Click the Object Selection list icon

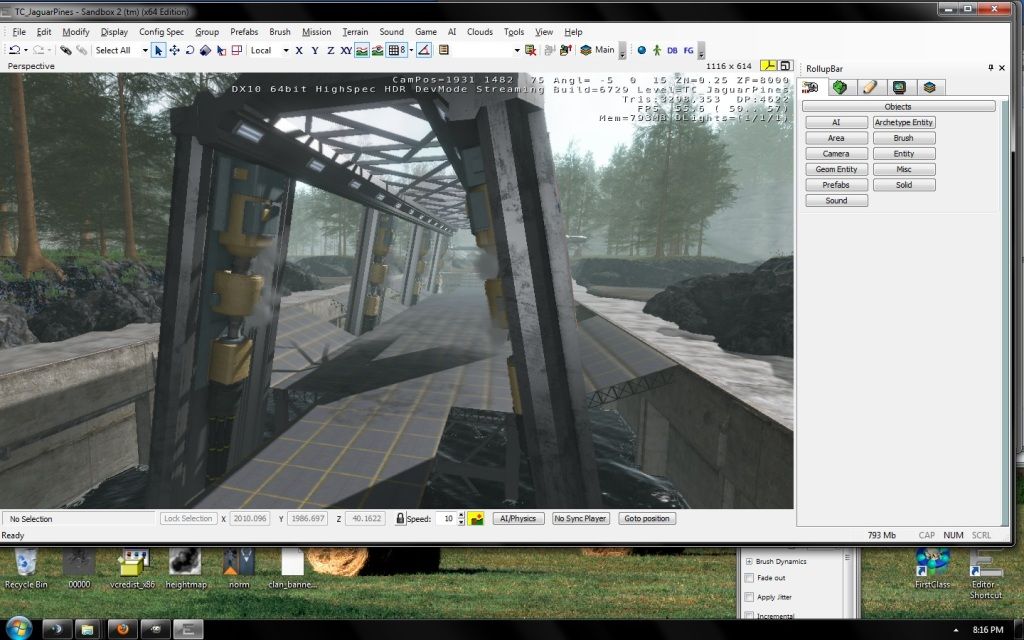(x=443, y=50)
